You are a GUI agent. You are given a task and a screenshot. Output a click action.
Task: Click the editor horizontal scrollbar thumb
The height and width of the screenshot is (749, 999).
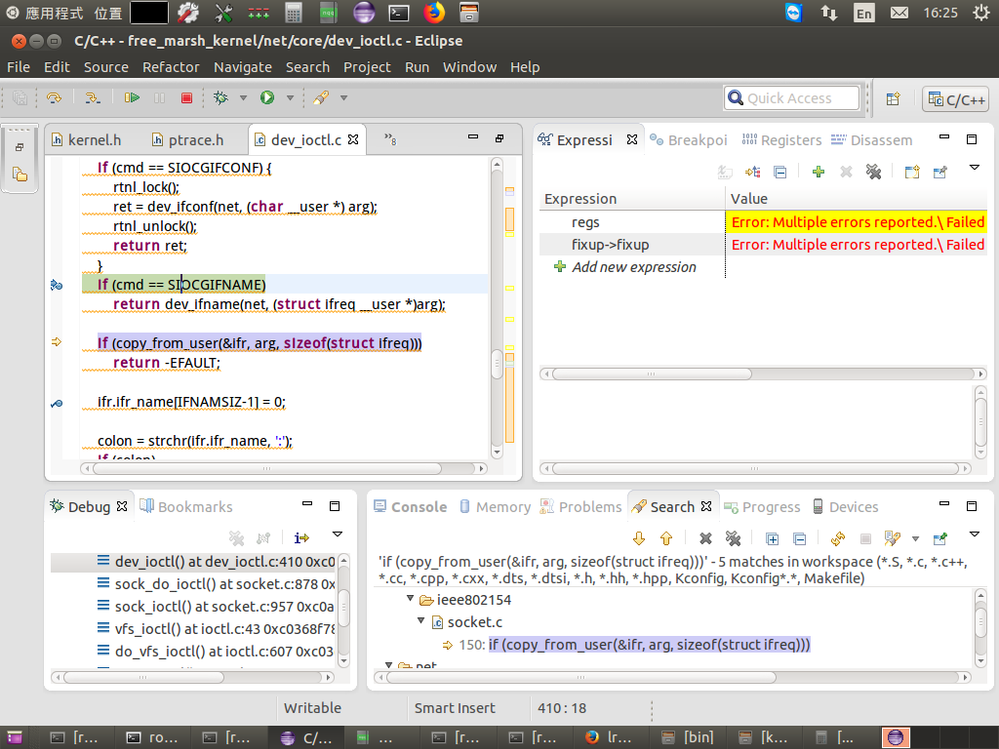click(267, 469)
